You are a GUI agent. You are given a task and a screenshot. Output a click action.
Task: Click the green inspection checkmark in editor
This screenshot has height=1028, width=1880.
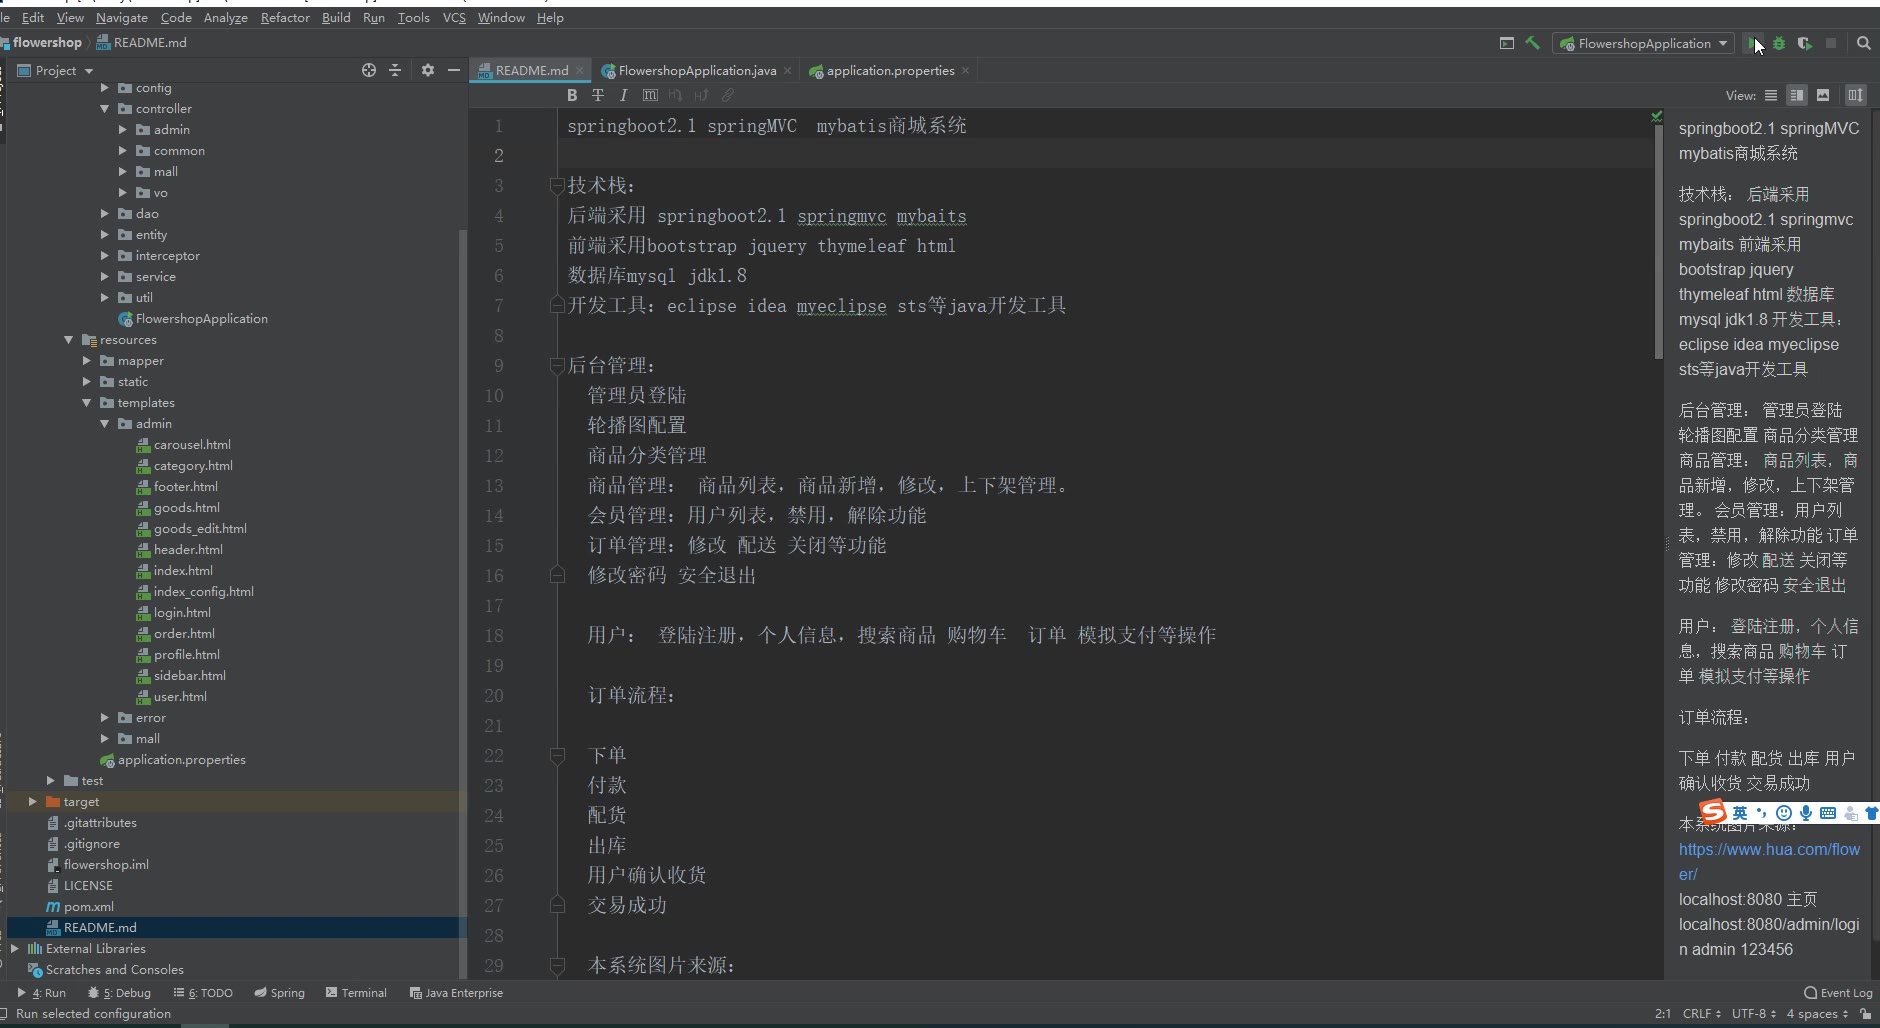pos(1657,117)
